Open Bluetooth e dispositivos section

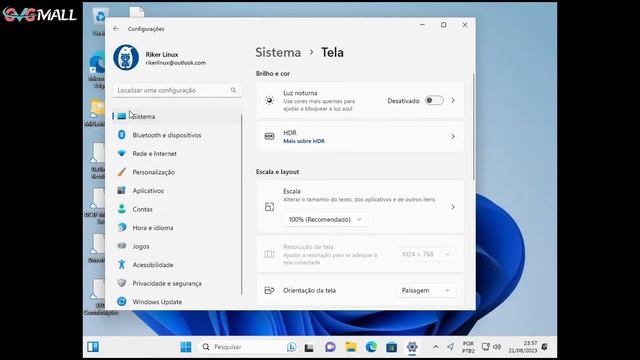tap(177, 135)
